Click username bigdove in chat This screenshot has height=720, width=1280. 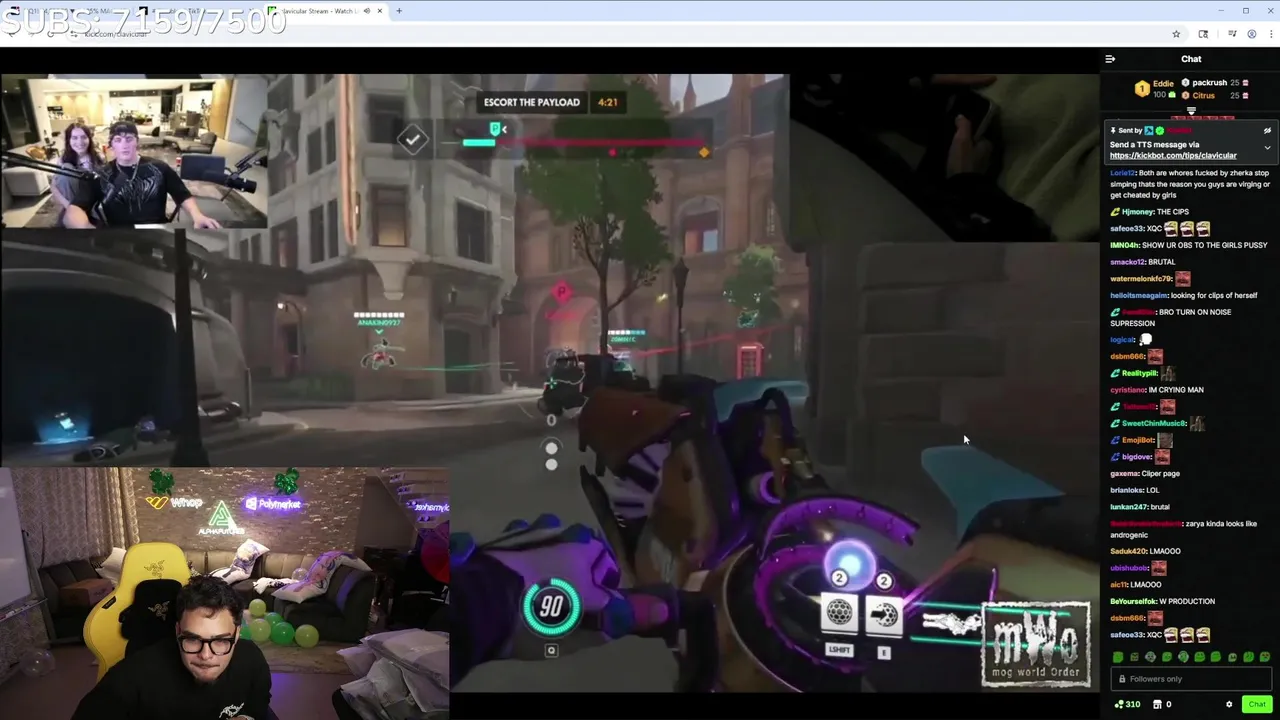tap(1136, 457)
